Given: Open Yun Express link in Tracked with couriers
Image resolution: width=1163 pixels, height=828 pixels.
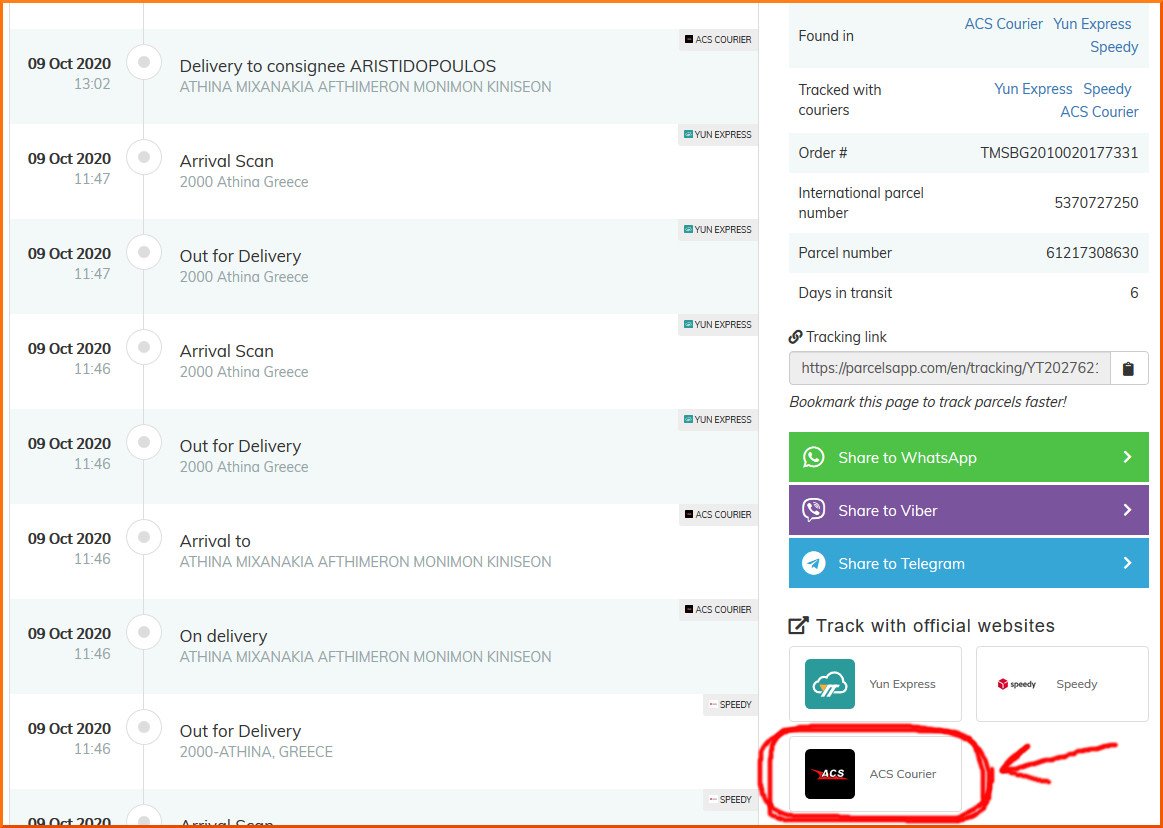Looking at the screenshot, I should point(1033,89).
